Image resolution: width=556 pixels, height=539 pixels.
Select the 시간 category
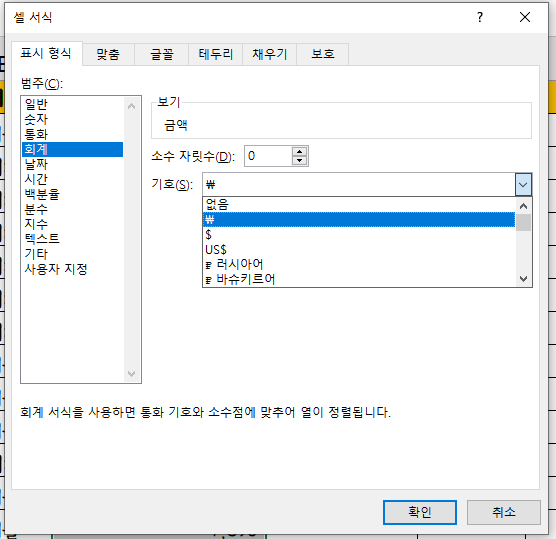pyautogui.click(x=72, y=179)
